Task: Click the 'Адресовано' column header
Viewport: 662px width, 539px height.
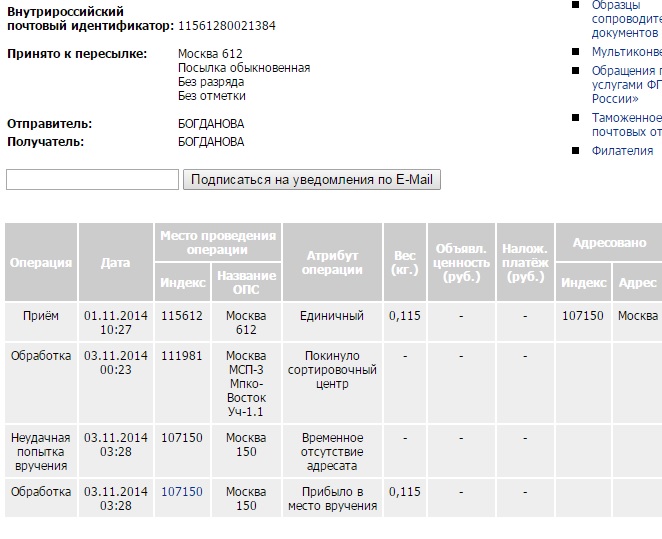Action: tap(609, 242)
